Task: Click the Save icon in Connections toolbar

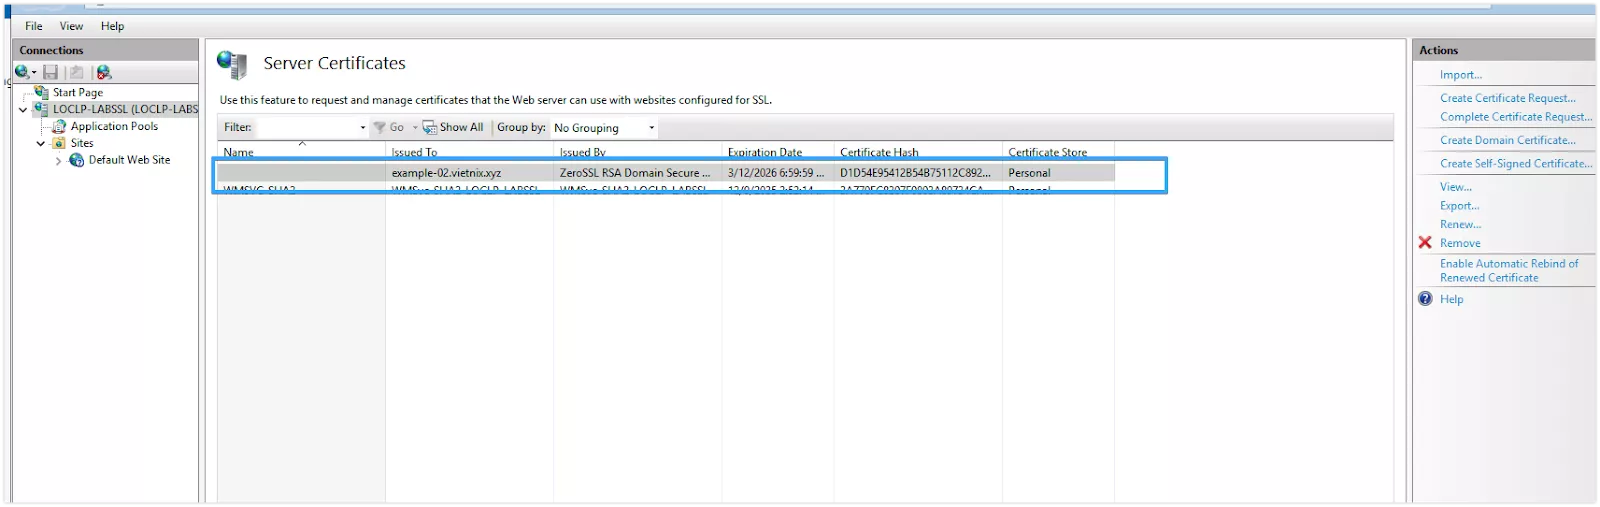Action: pos(50,72)
